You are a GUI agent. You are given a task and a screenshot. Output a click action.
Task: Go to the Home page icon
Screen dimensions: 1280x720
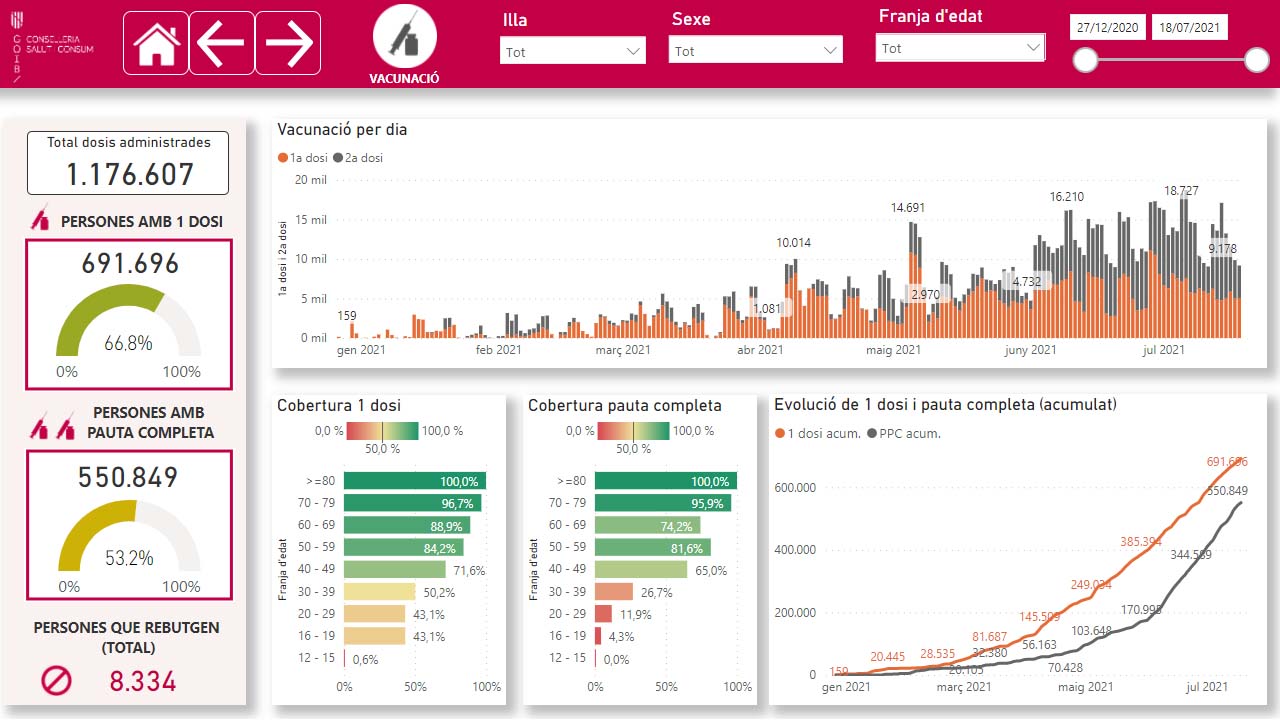[156, 43]
